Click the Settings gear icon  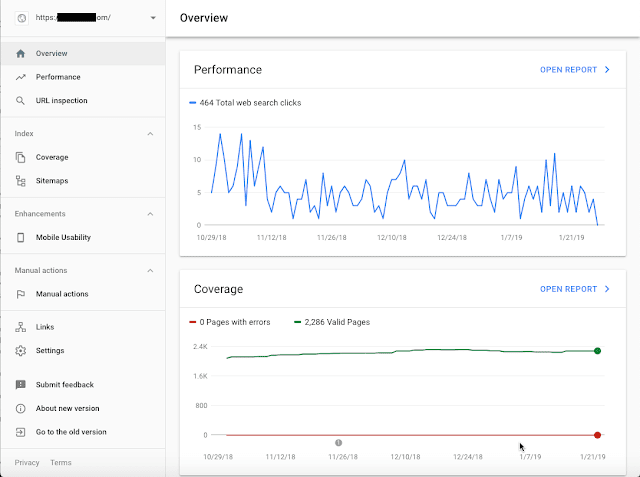tap(21, 351)
